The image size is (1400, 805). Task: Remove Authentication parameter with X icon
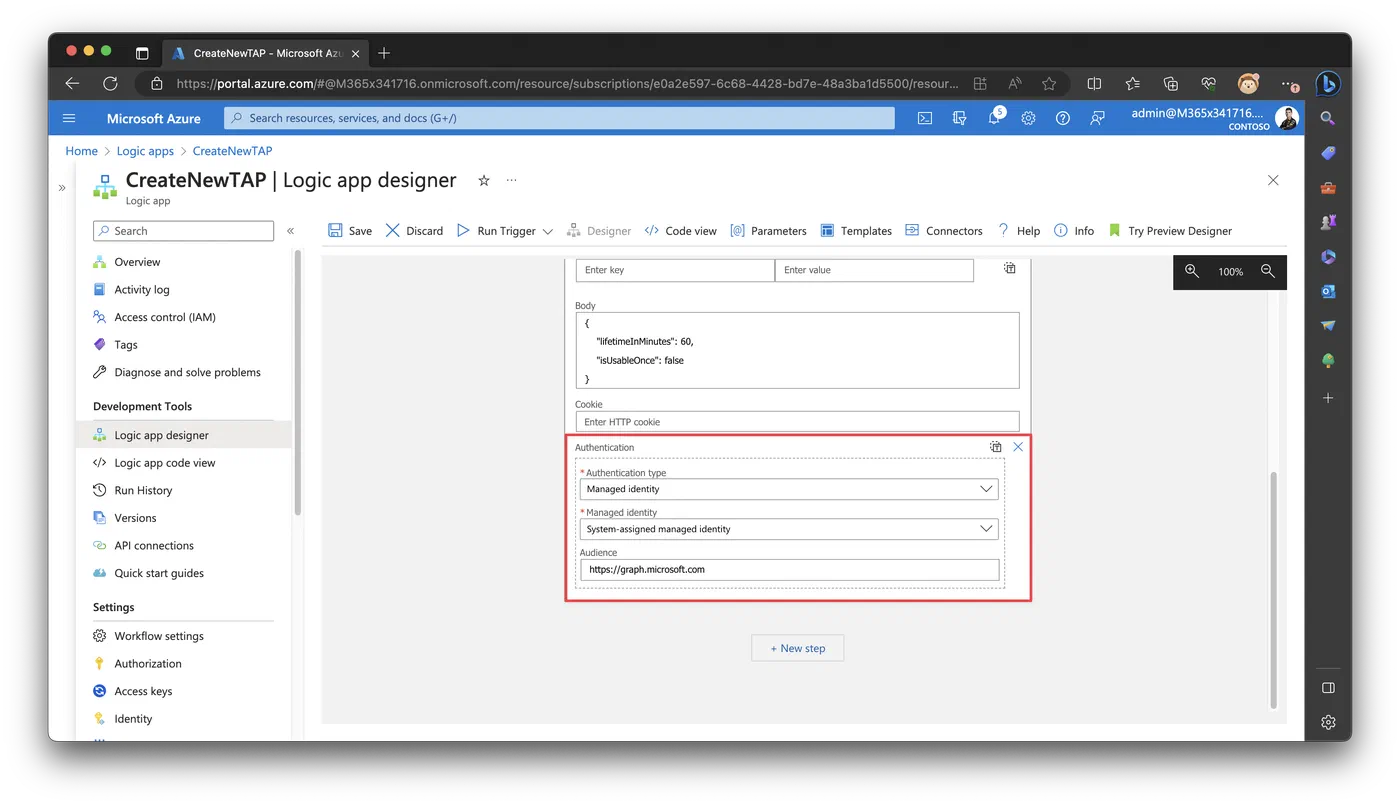(1018, 447)
